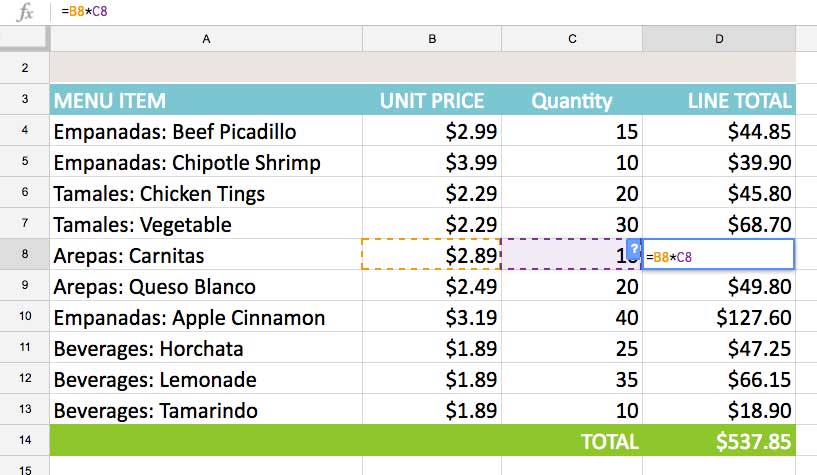The image size is (817, 475).
Task: Click the active cell containing =B8*C8
Action: tap(719, 256)
